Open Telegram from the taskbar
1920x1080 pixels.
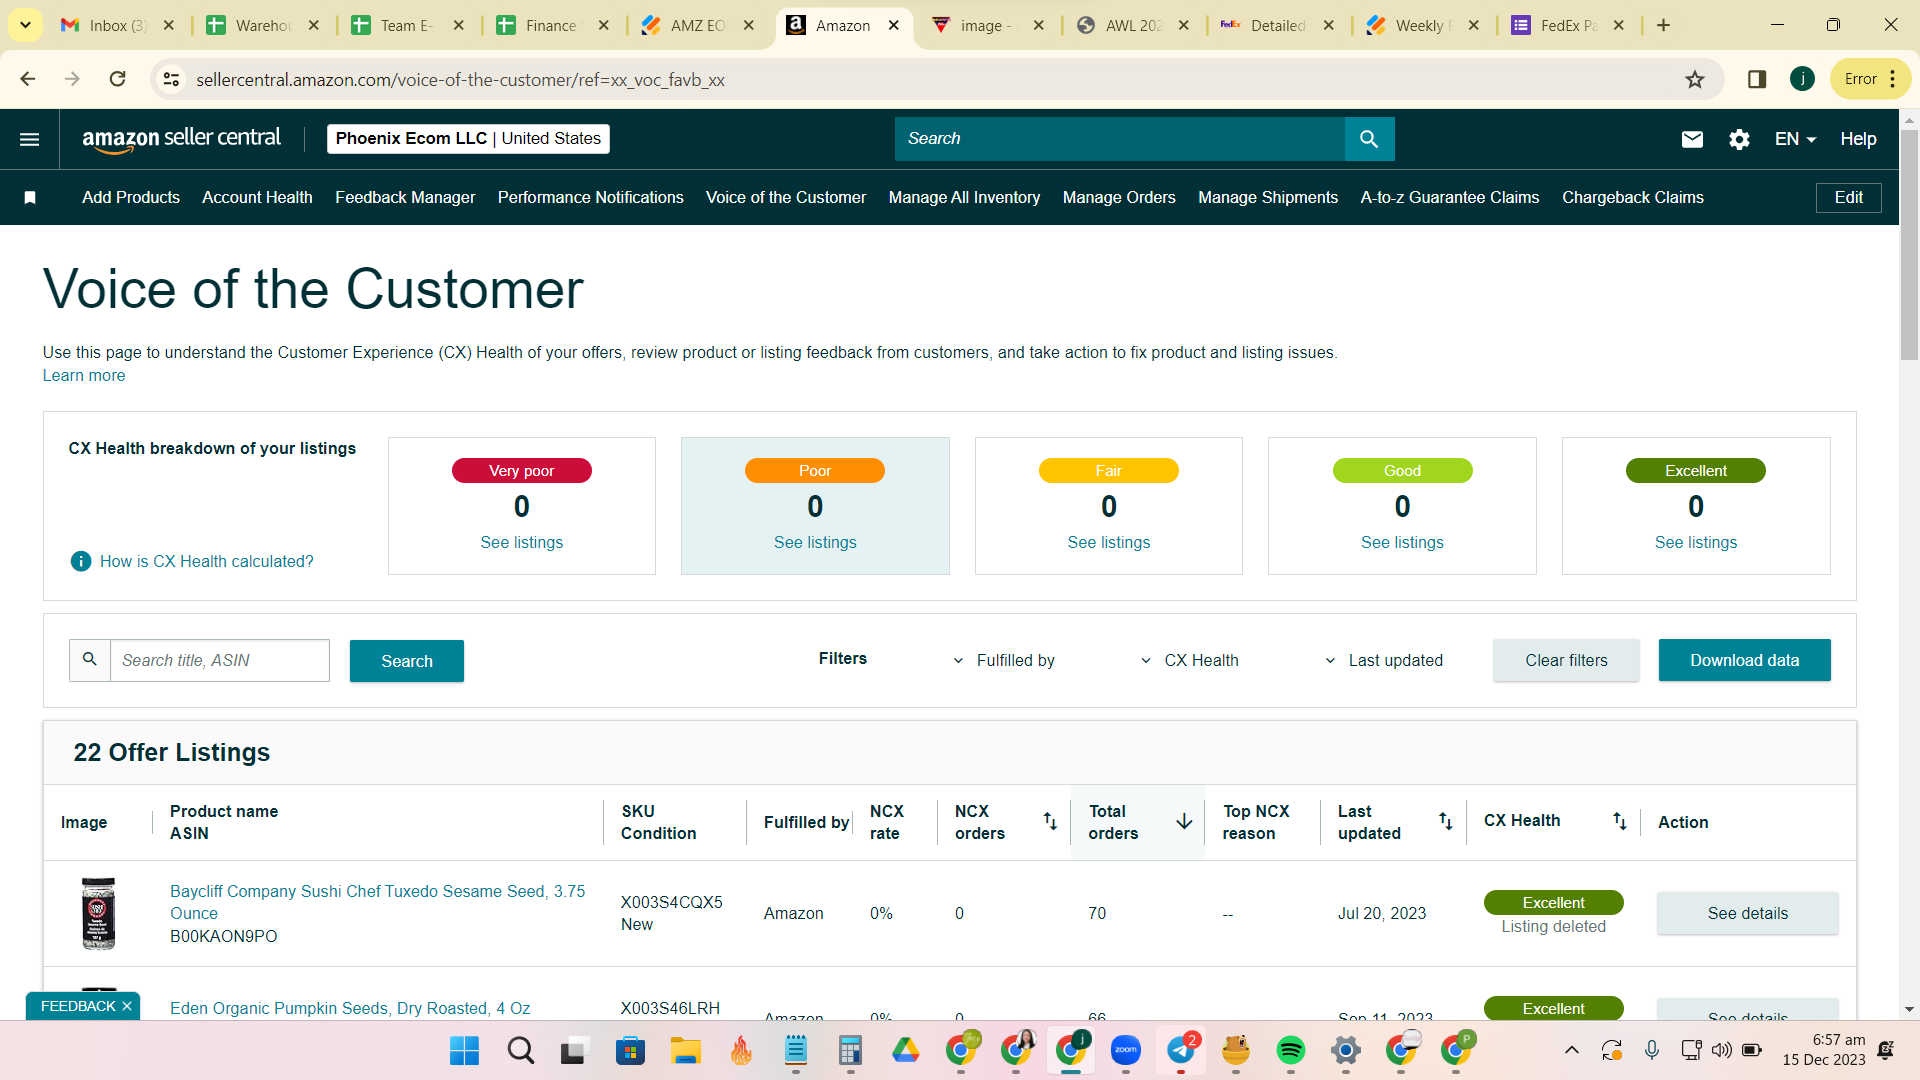click(1181, 1050)
